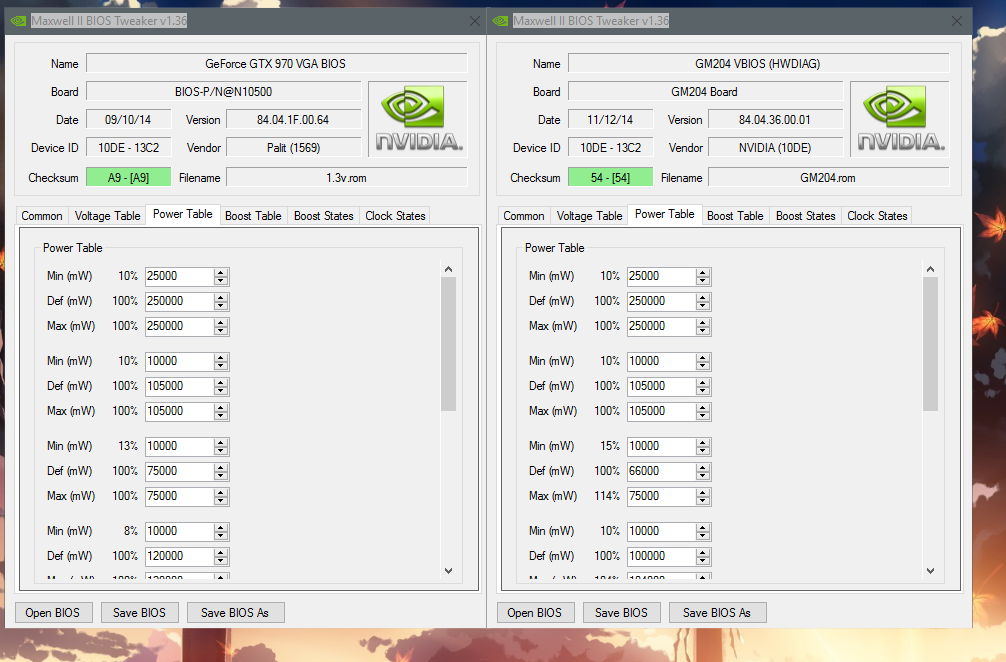
Task: Click the stepper on the Def (mW) 105000 field, left window
Action: coord(221,386)
